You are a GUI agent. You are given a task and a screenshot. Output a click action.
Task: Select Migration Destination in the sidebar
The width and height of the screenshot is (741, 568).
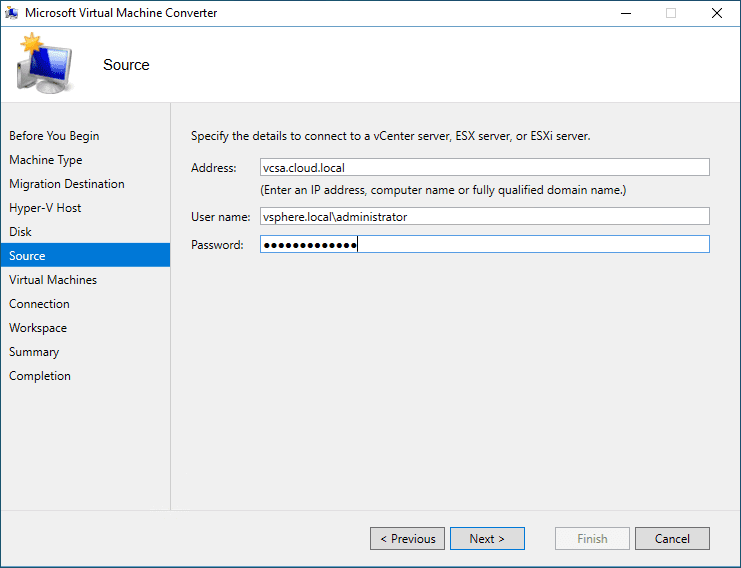(67, 184)
